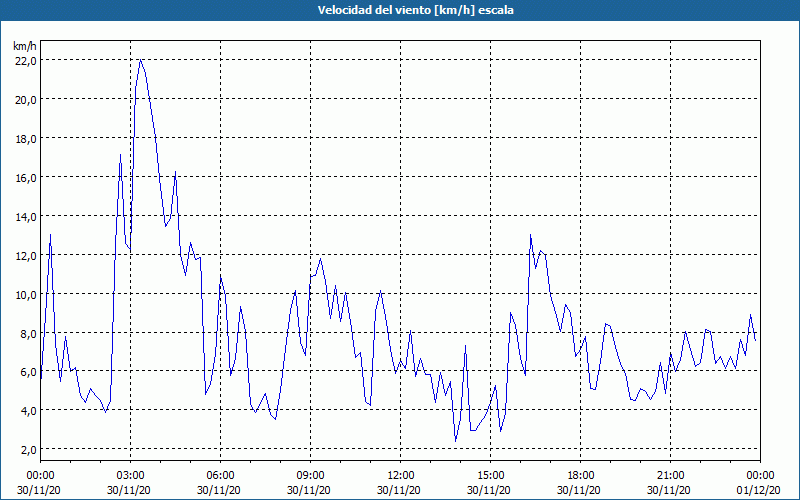Screen dimensions: 800x500
Task: Pick the '18:00' time label
Action: point(581,476)
